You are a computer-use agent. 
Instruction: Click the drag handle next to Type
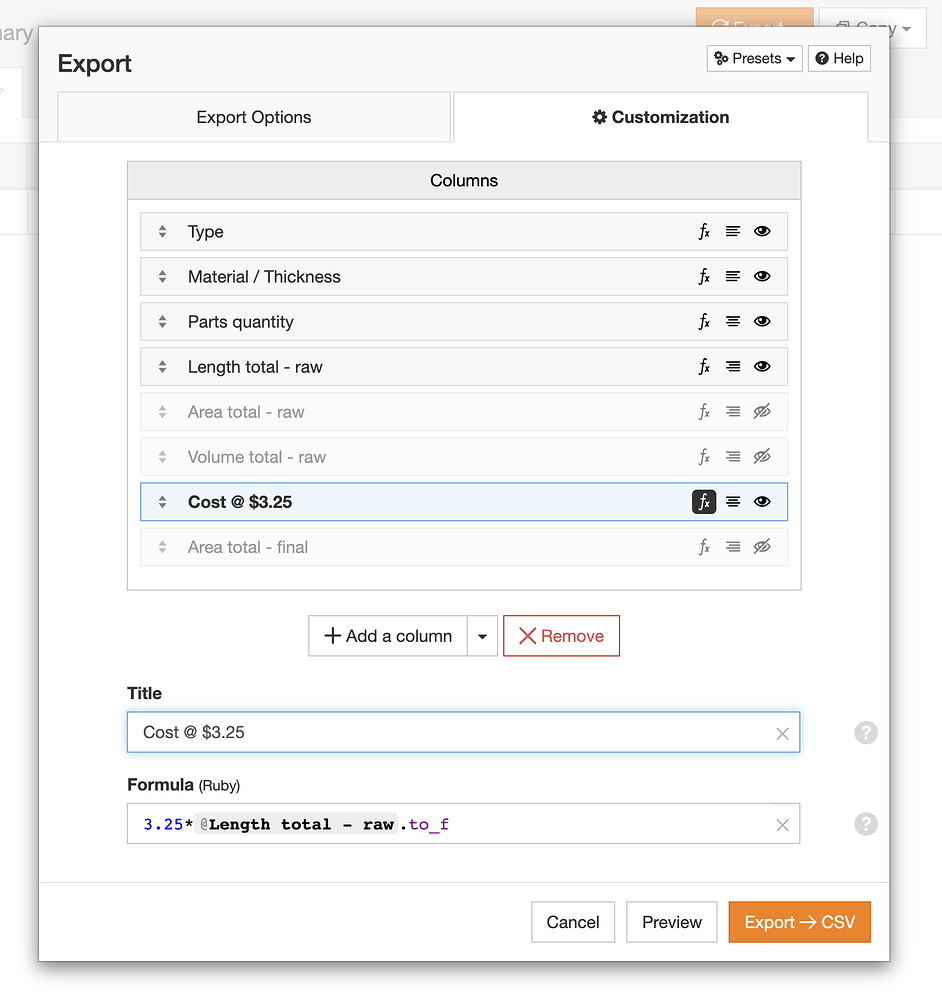(x=162, y=231)
